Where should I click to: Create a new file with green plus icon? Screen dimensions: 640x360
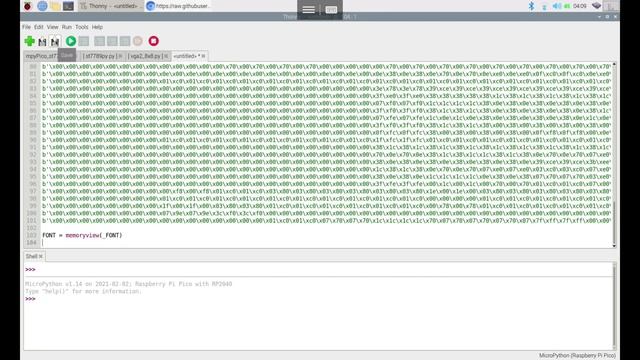(29, 41)
